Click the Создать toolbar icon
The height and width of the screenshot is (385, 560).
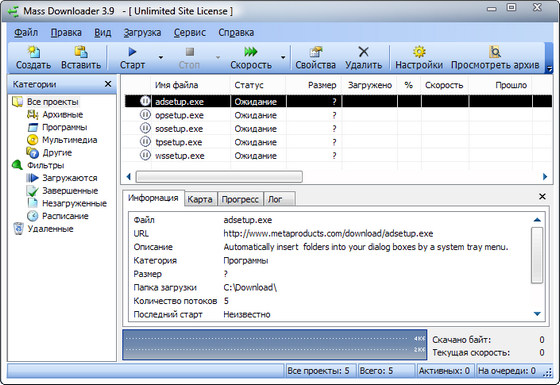pyautogui.click(x=34, y=52)
